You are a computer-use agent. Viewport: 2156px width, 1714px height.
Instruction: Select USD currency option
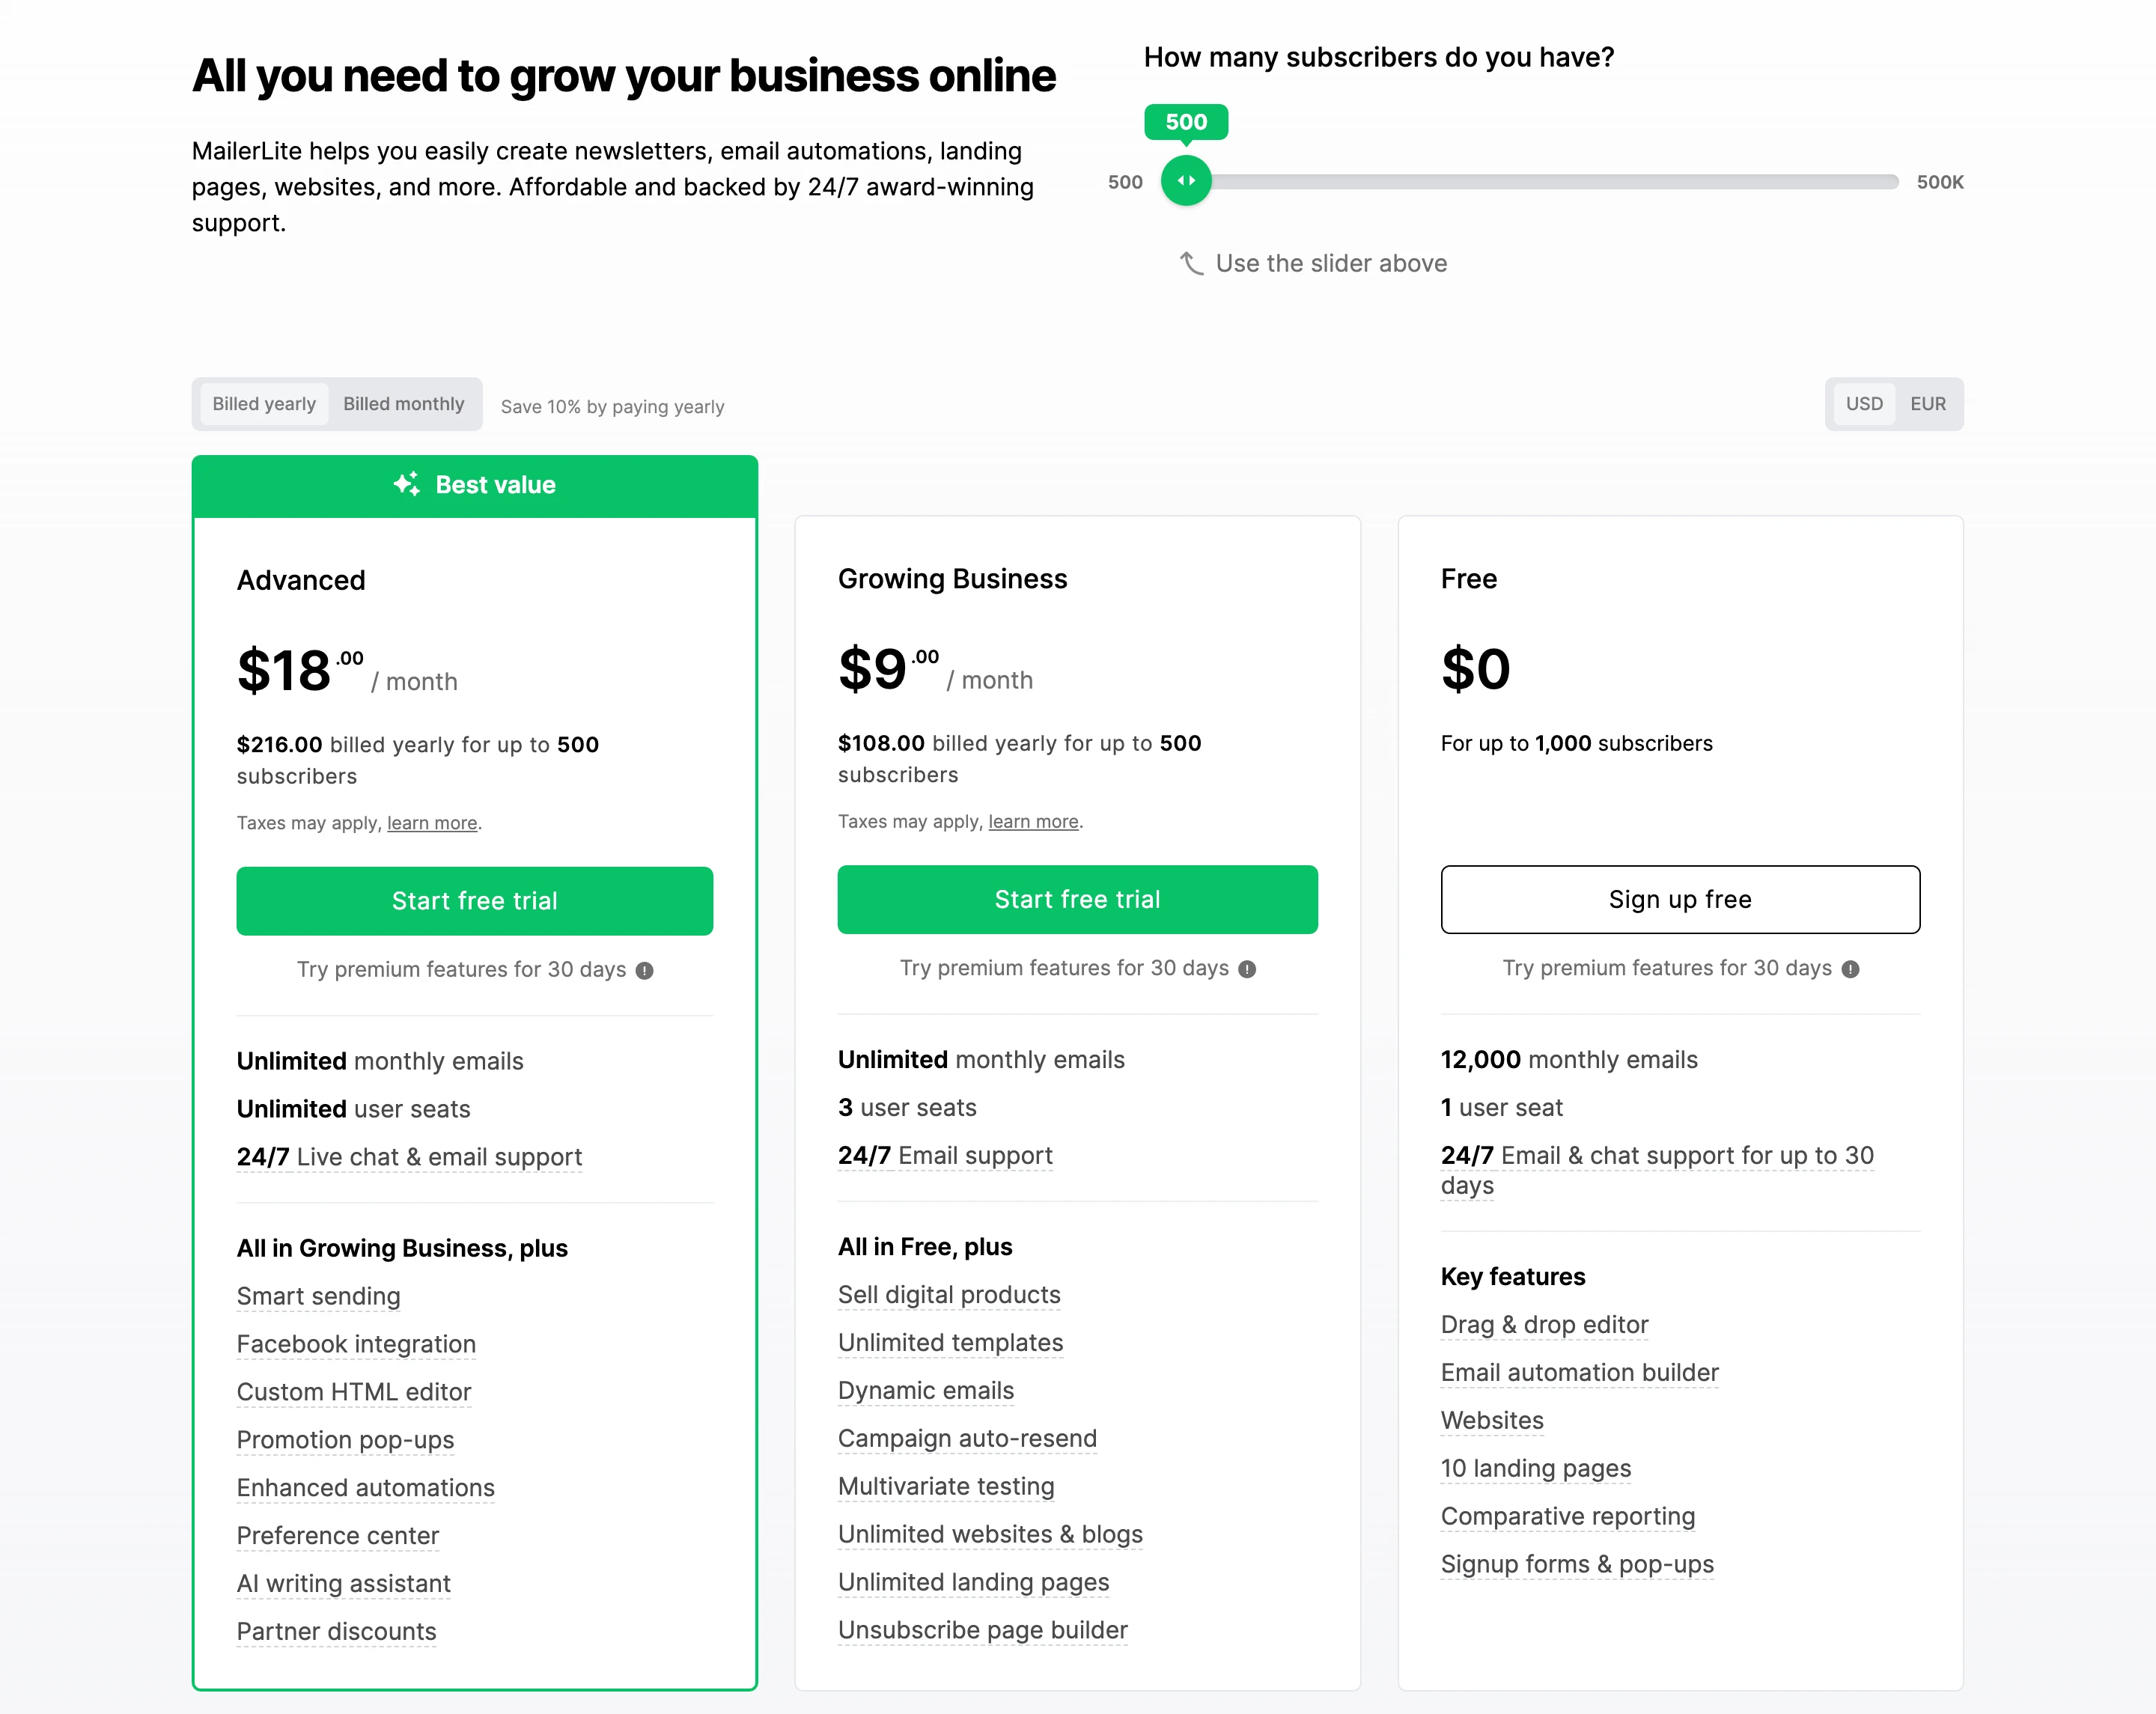point(1864,404)
